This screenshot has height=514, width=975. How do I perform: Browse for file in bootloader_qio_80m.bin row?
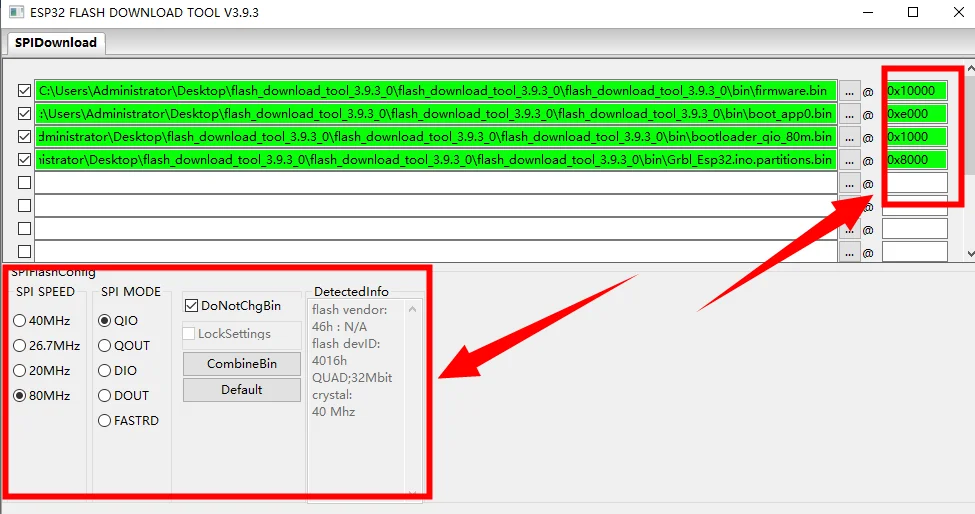pyautogui.click(x=849, y=137)
